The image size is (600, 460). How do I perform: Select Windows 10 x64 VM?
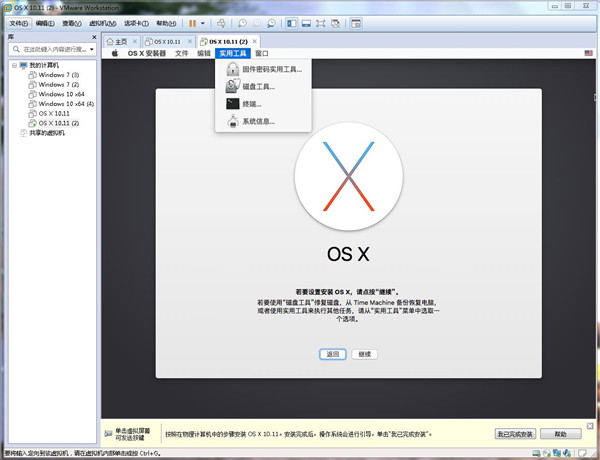tap(57, 94)
